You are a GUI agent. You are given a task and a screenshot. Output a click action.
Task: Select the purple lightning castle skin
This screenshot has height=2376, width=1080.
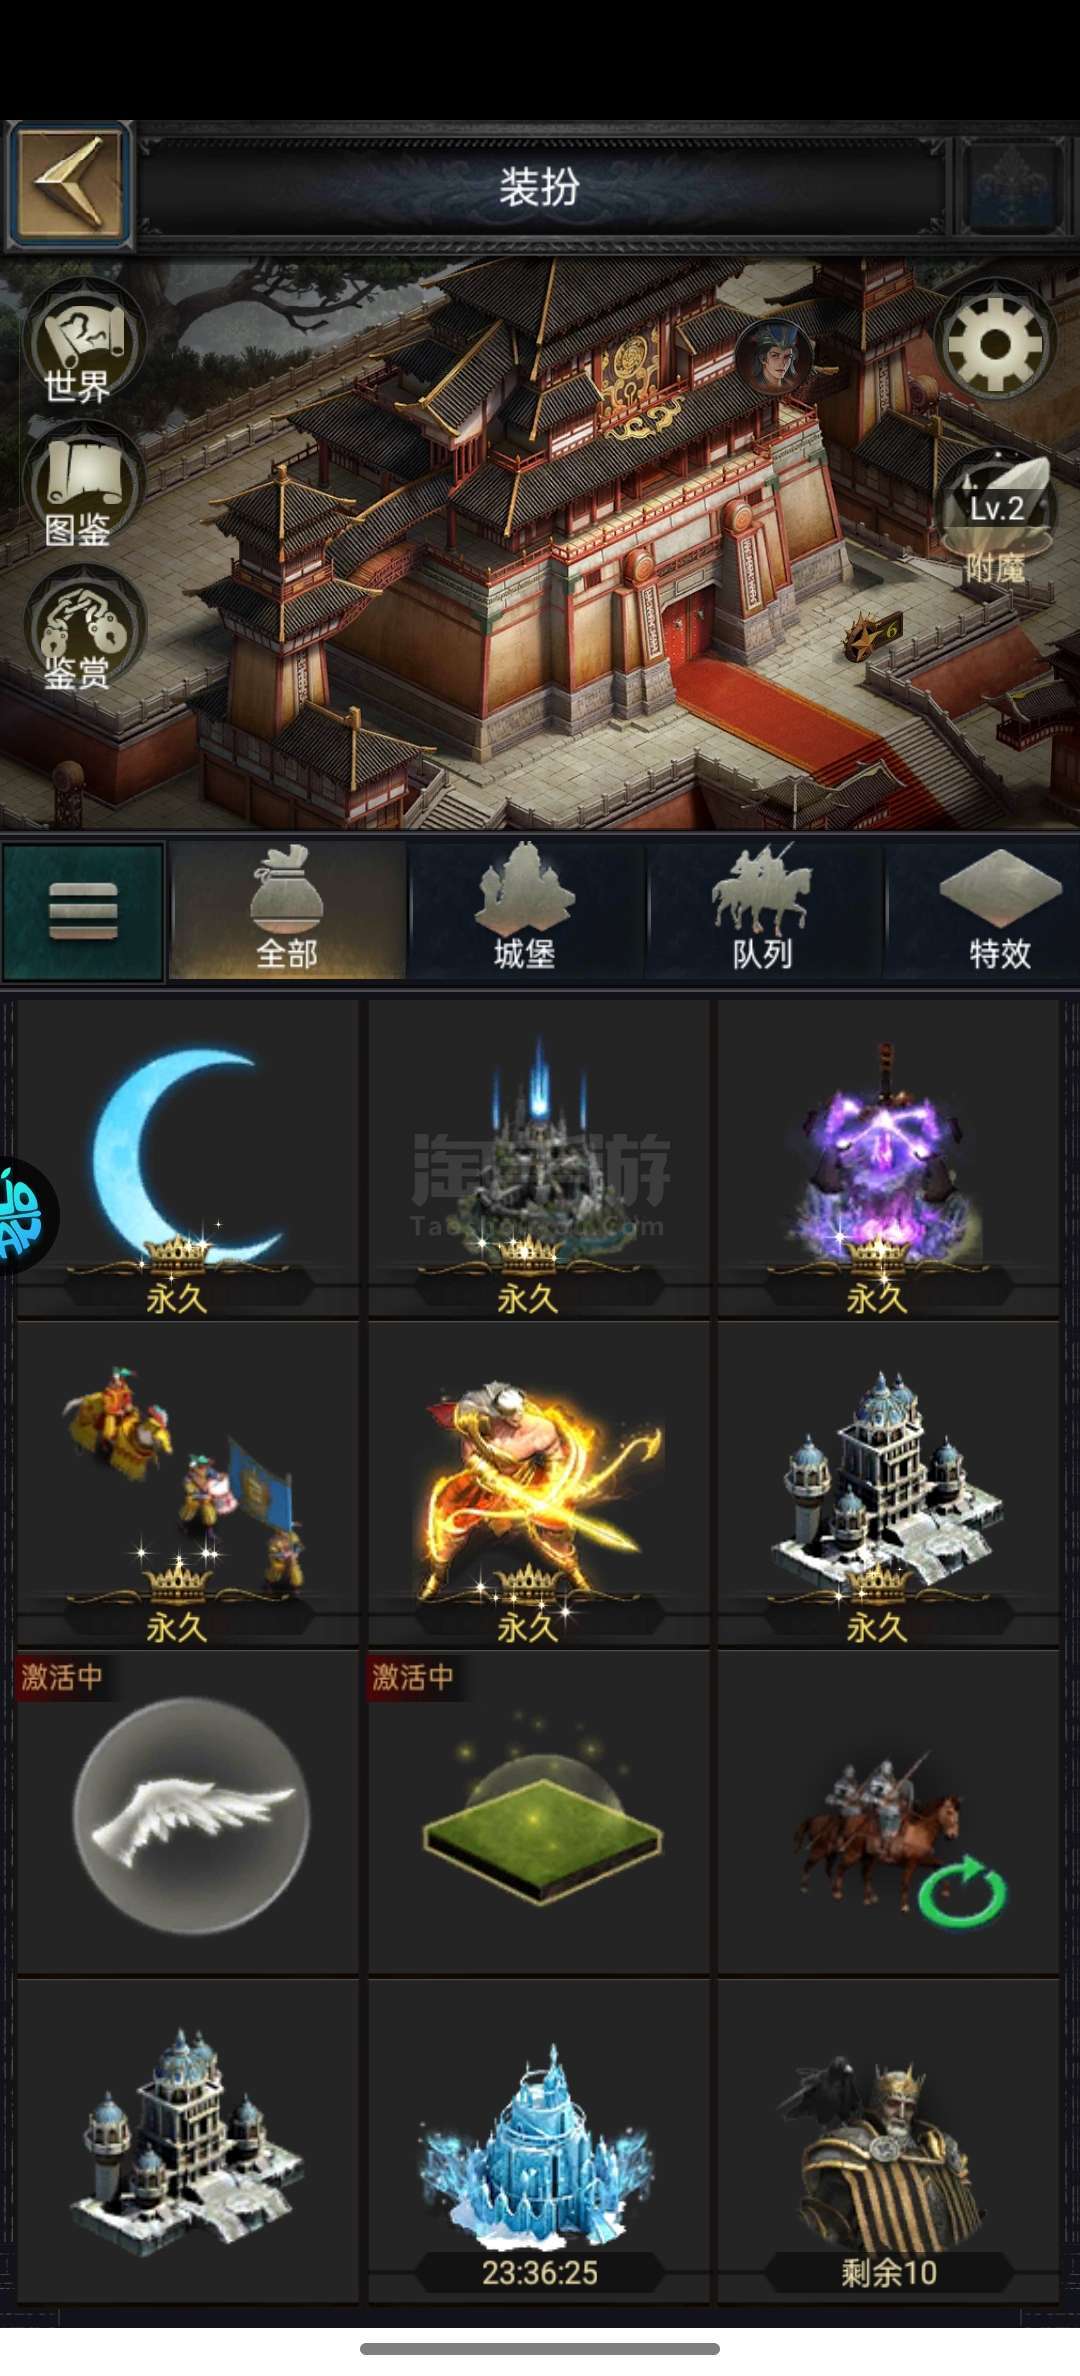click(x=888, y=1158)
